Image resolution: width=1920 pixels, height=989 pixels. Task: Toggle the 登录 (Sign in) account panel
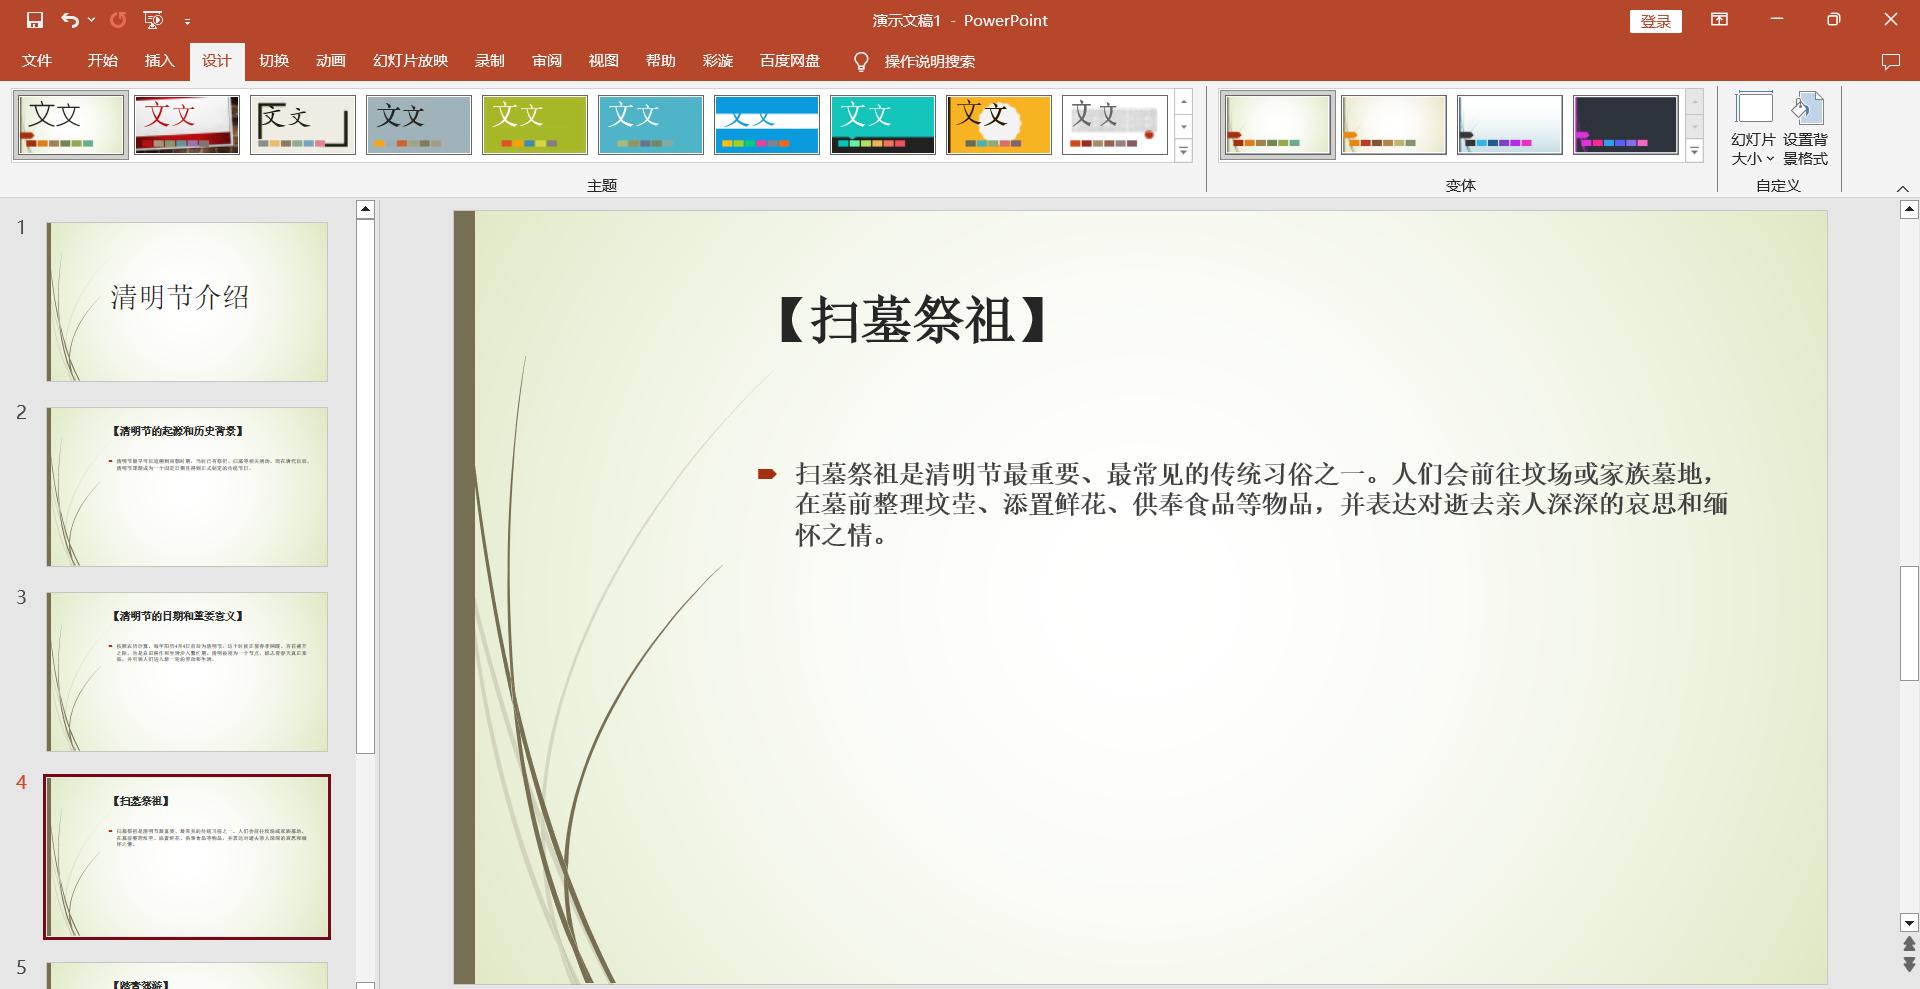click(x=1655, y=20)
